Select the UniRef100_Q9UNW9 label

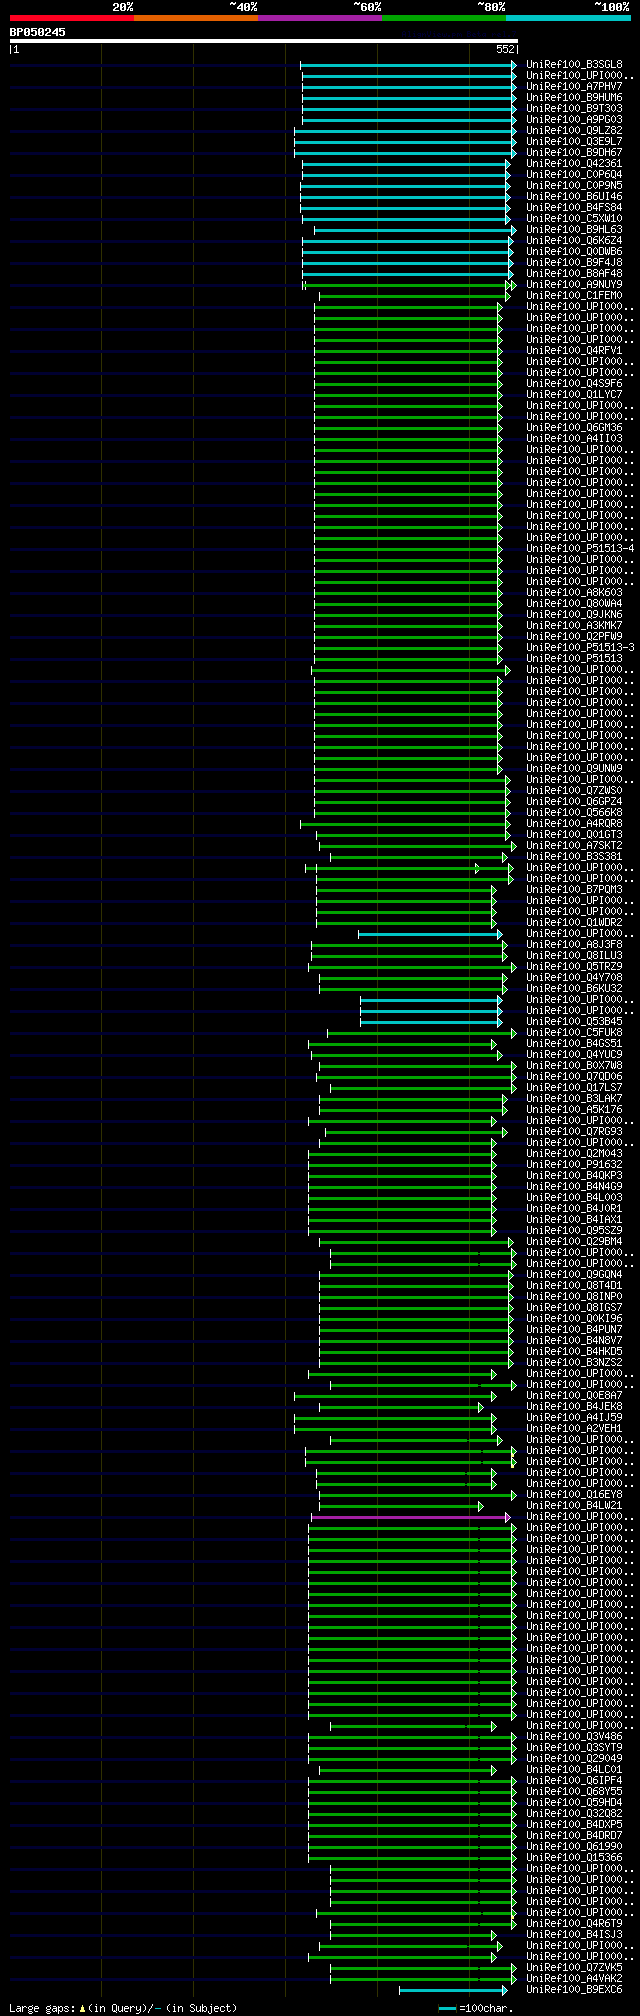coord(574,769)
